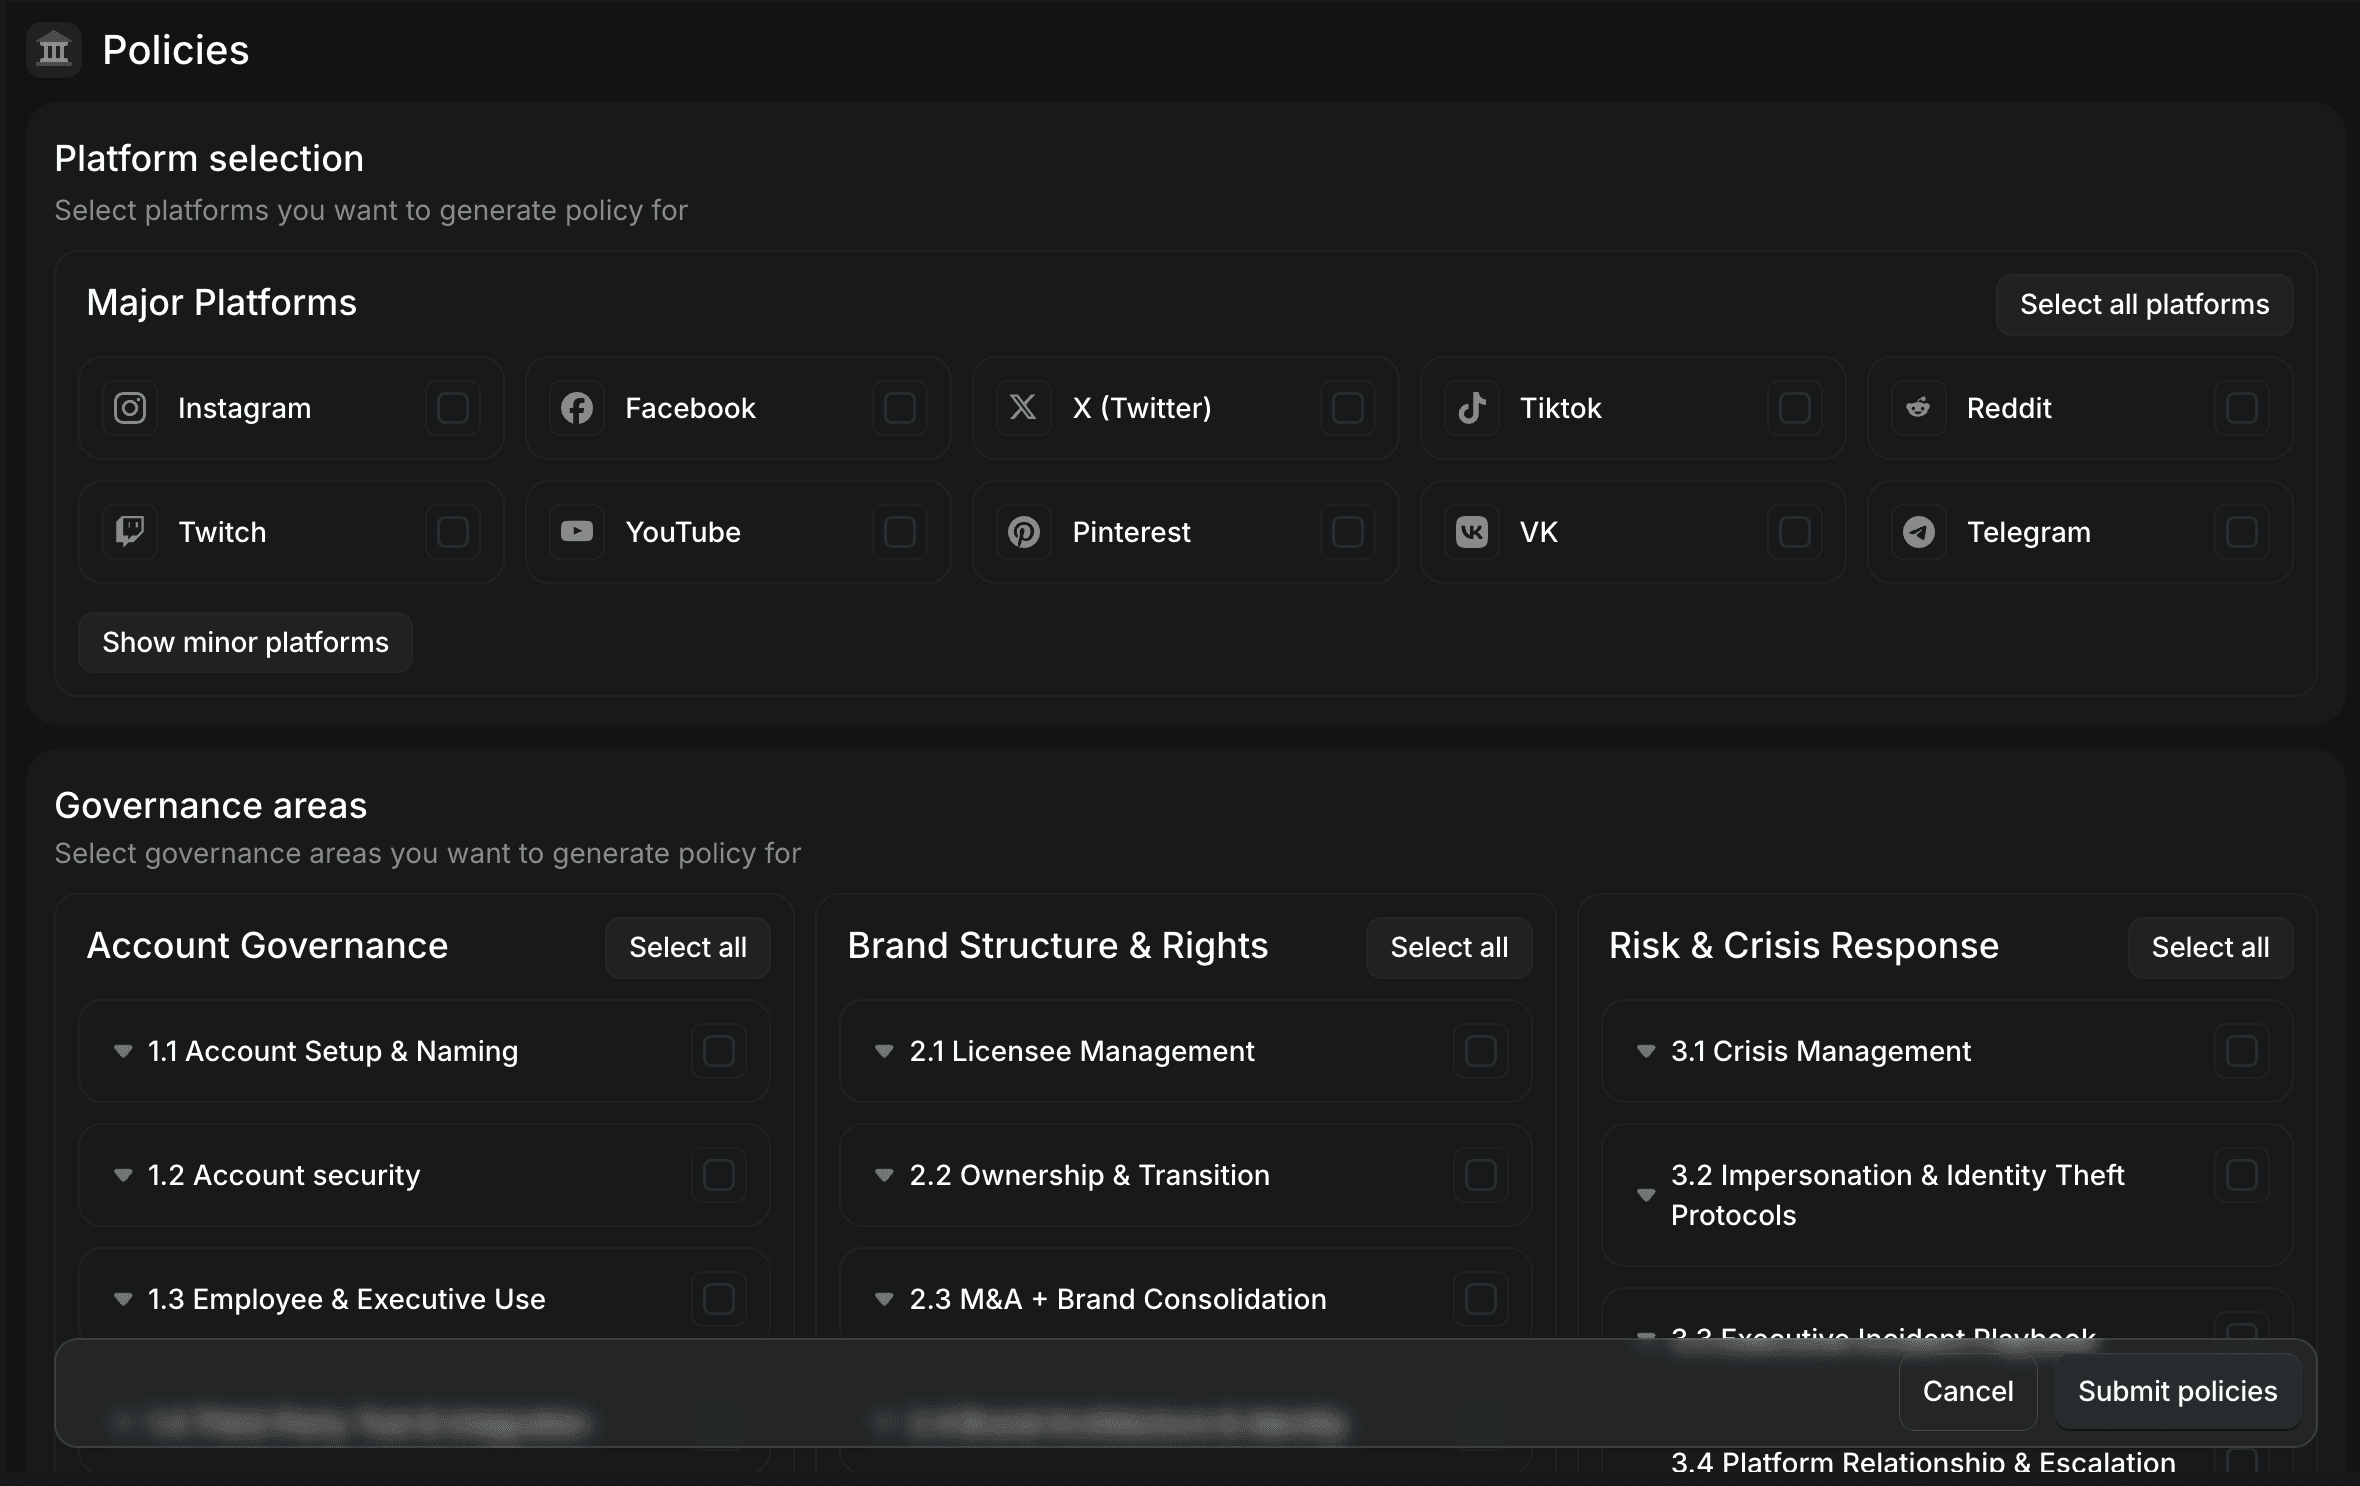The height and width of the screenshot is (1486, 2360).
Task: Expand 1.1 Account Setup & Naming arrow
Action: [123, 1051]
